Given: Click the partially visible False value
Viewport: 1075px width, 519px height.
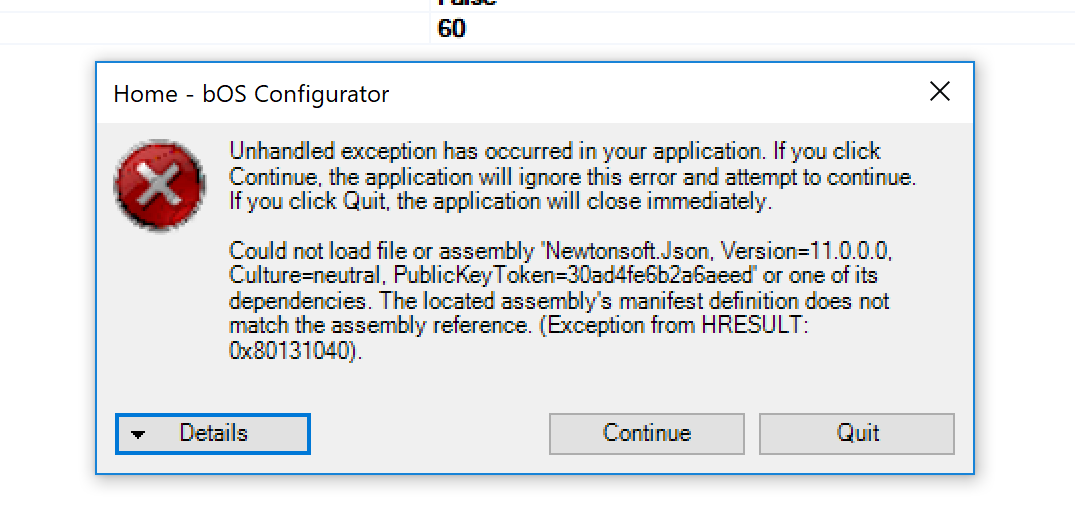Looking at the screenshot, I should click(x=467, y=3).
